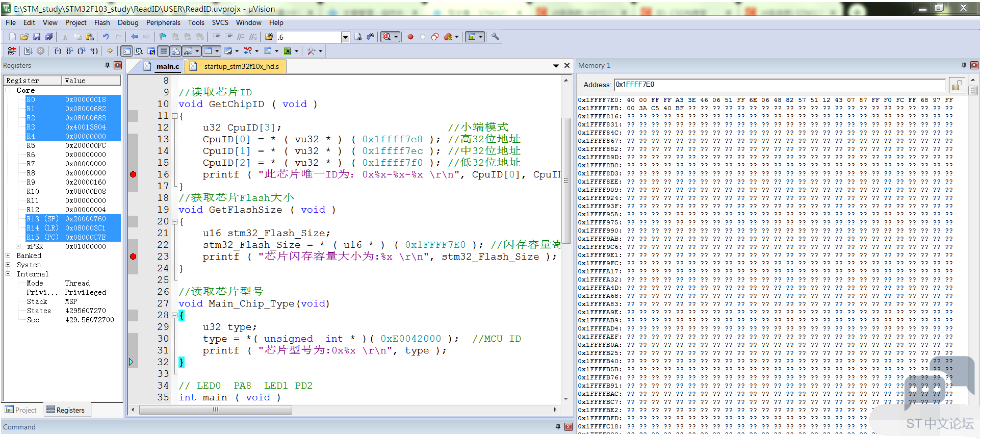Expand the Banked register group
This screenshot has height=439, width=983.
8,255
